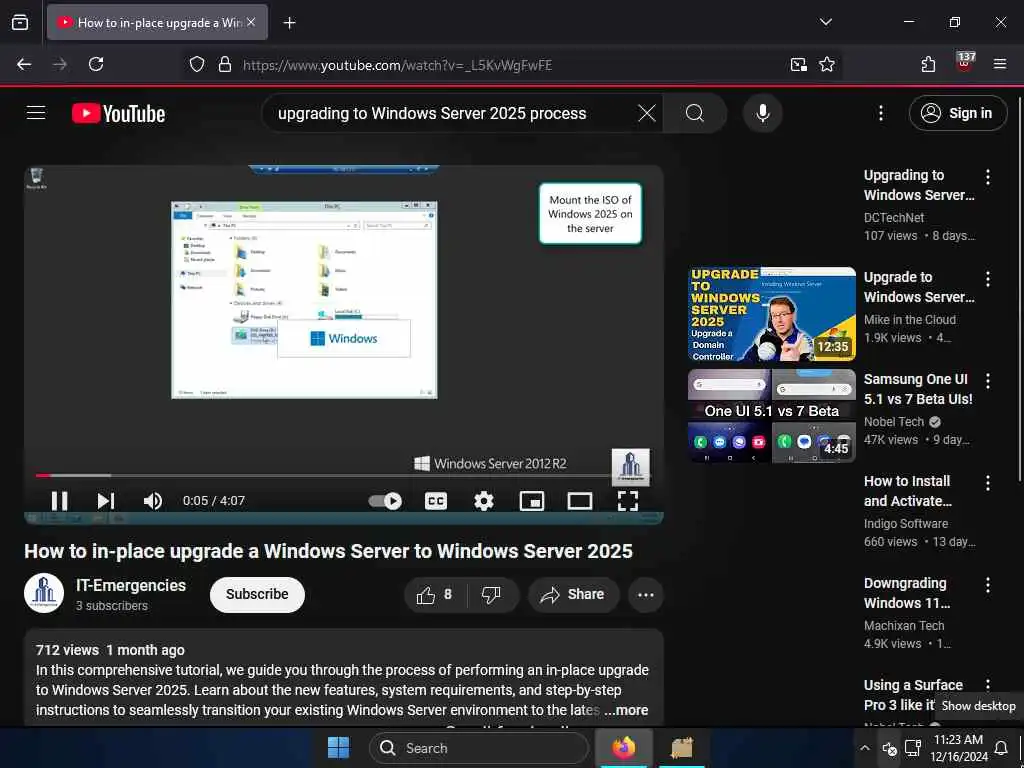Viewport: 1024px width, 768px height.
Task: Open 'Downgrading Windows 11...' video title
Action: coord(906,593)
